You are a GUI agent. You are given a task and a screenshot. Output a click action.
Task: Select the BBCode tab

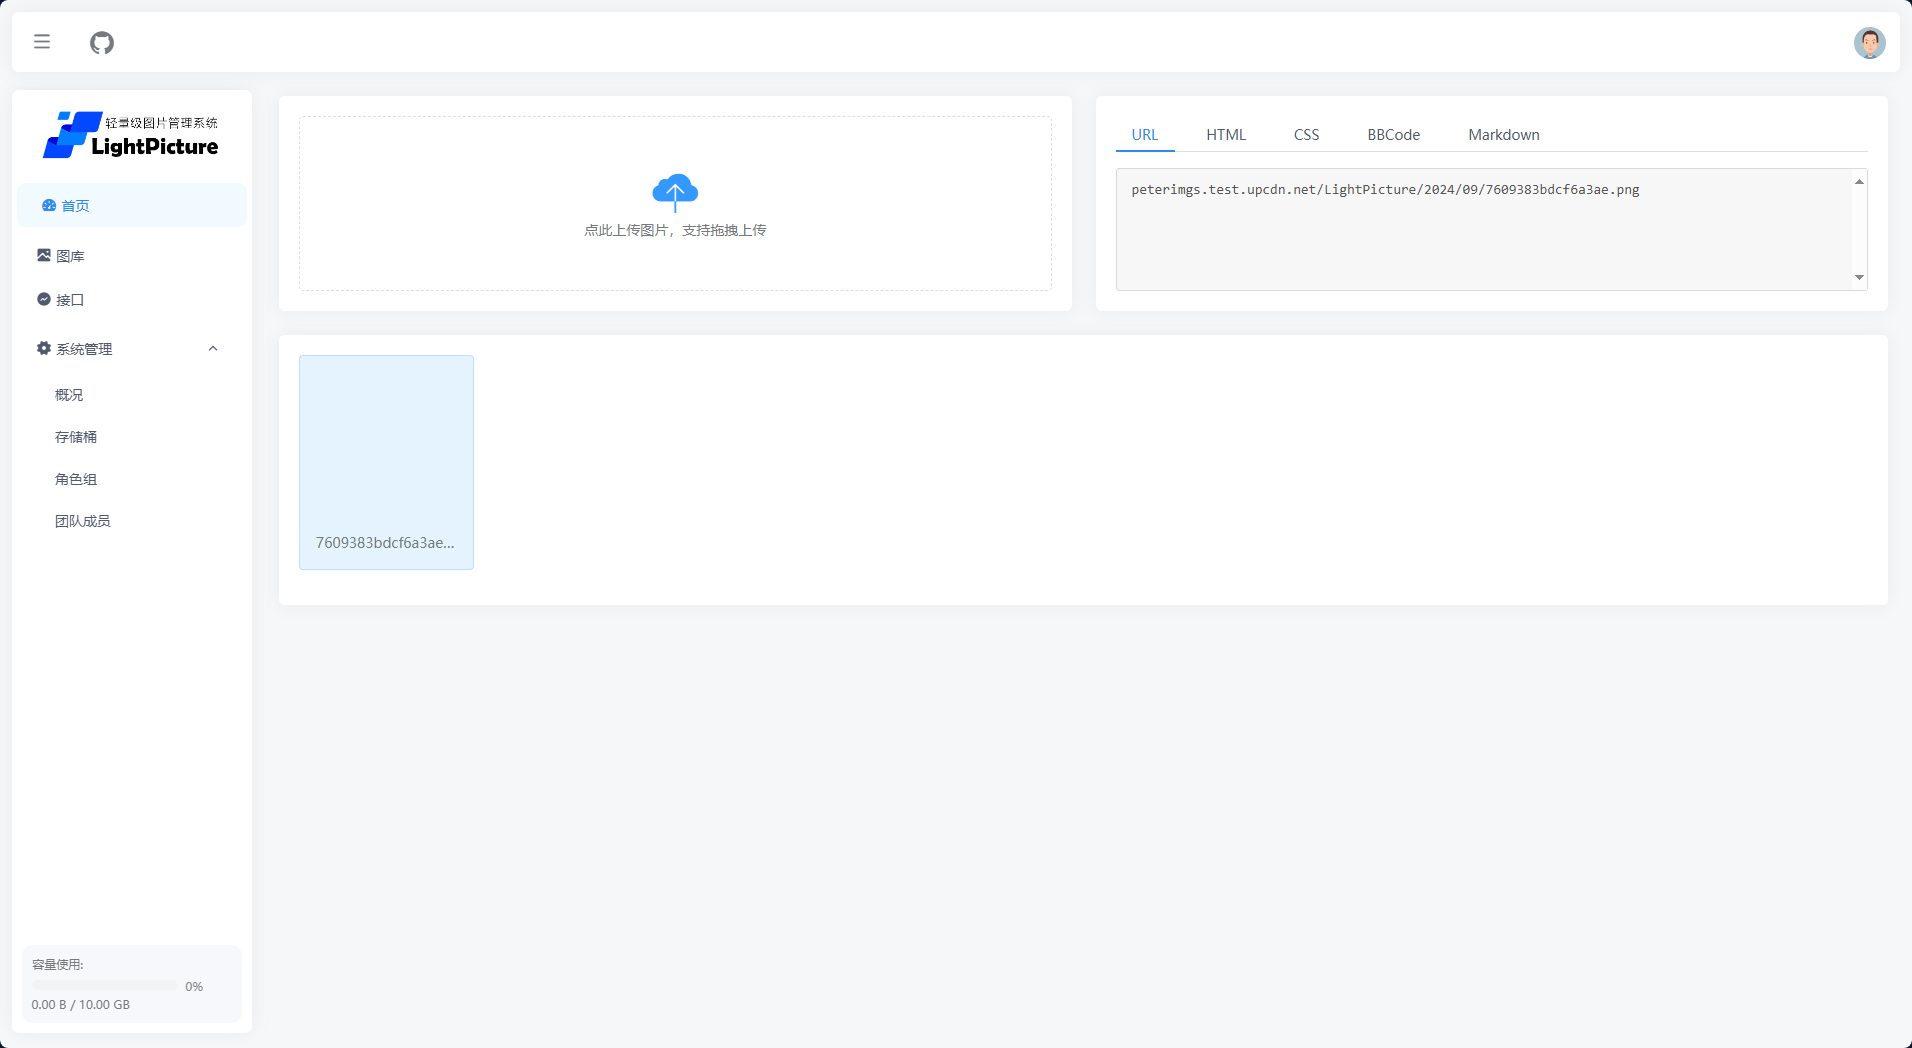tap(1393, 135)
